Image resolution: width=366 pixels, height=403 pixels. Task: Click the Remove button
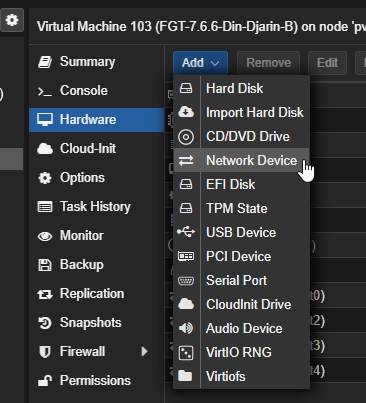[x=268, y=63]
